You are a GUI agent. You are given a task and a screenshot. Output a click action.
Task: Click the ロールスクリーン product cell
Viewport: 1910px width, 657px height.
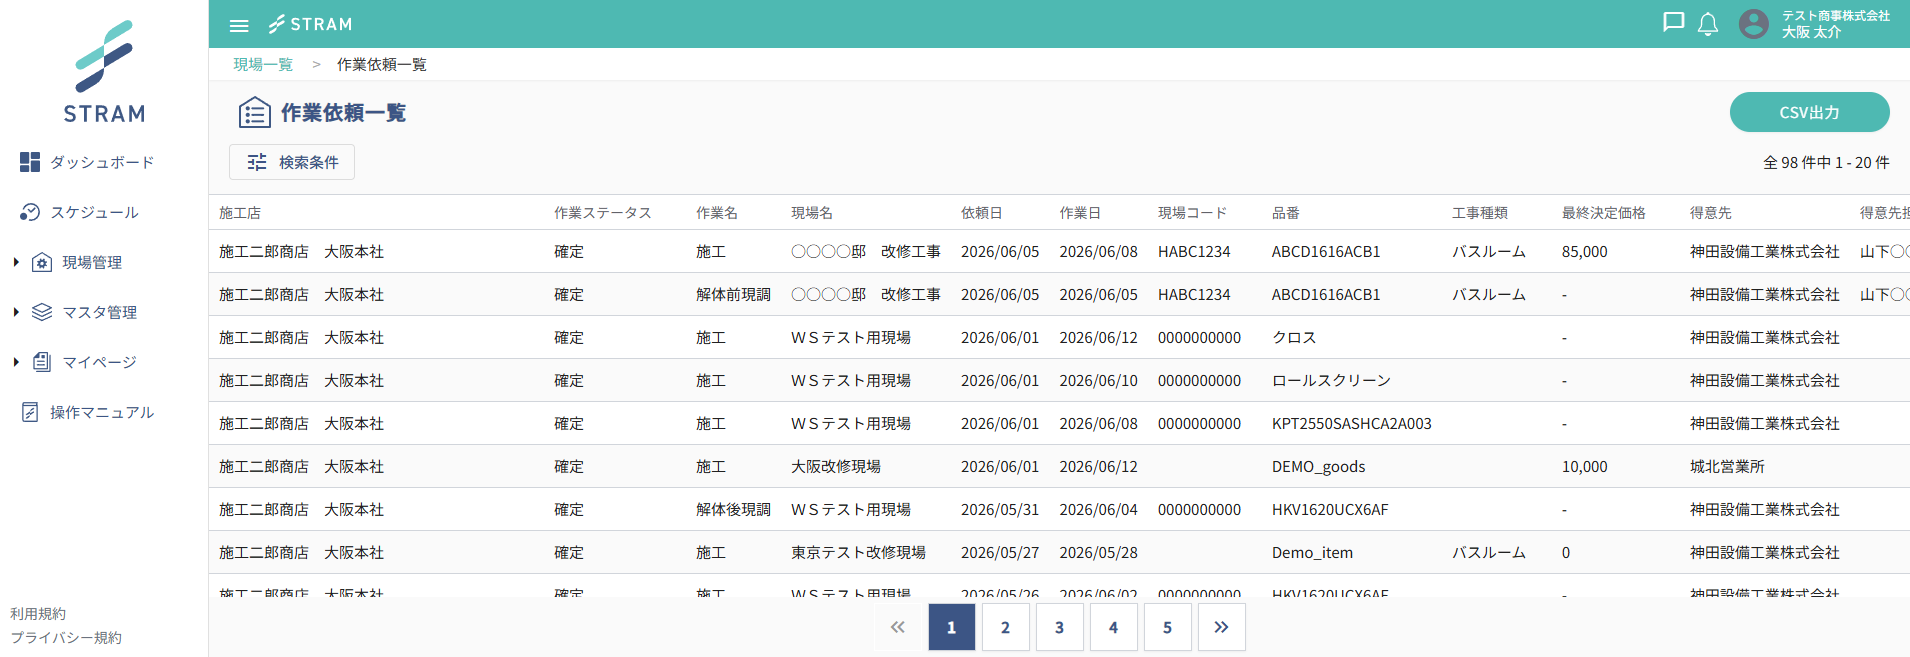point(1331,380)
